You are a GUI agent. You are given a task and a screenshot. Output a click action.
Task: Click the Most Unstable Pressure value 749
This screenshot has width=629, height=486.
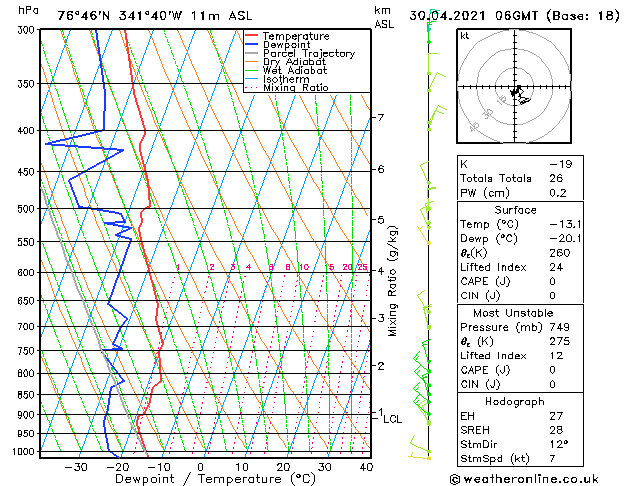pos(559,327)
